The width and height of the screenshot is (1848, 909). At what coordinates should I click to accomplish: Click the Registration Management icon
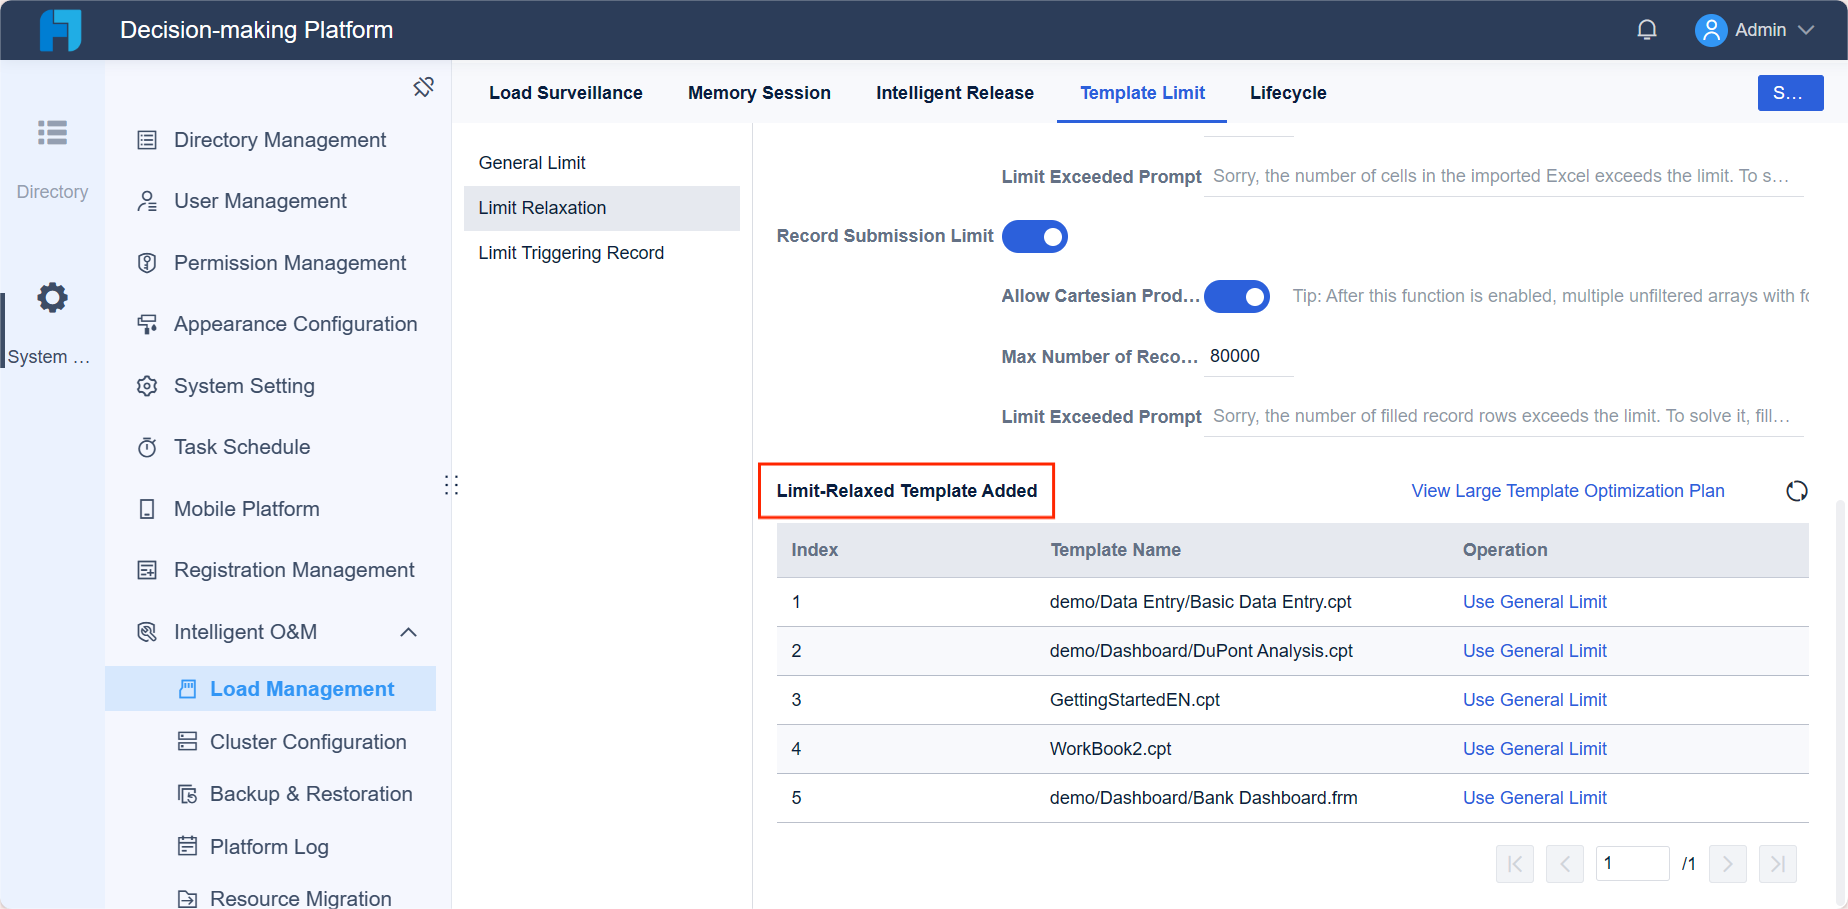coord(147,569)
